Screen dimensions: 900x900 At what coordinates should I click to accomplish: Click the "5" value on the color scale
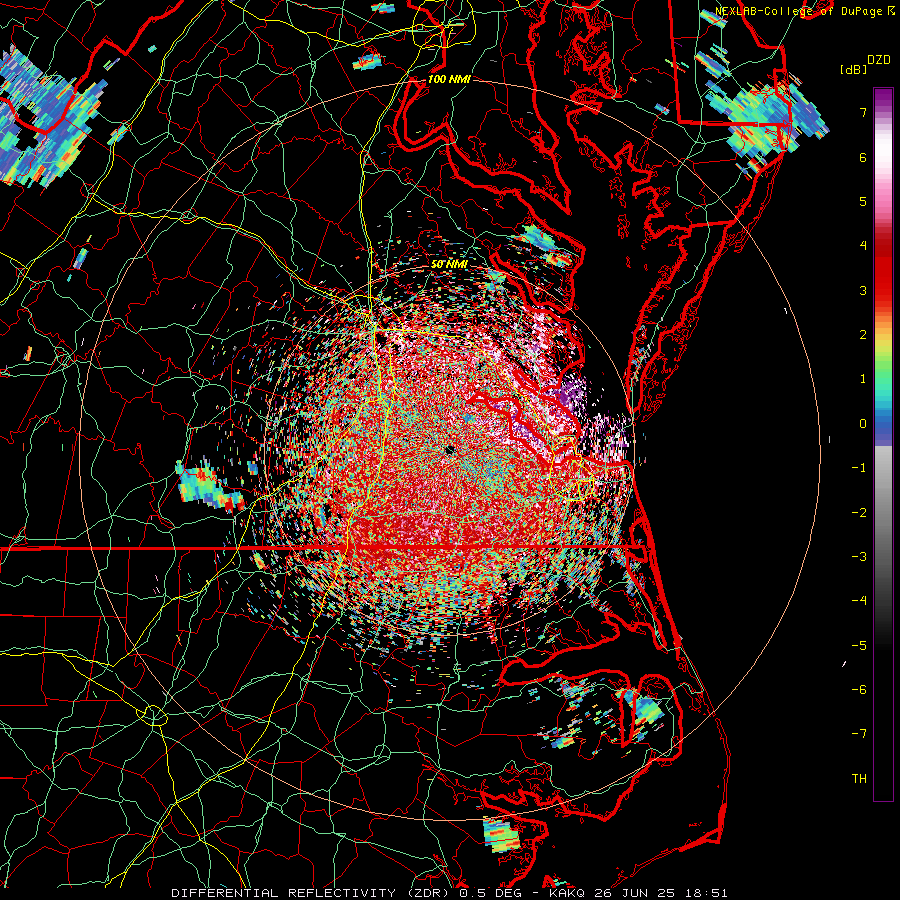863,201
